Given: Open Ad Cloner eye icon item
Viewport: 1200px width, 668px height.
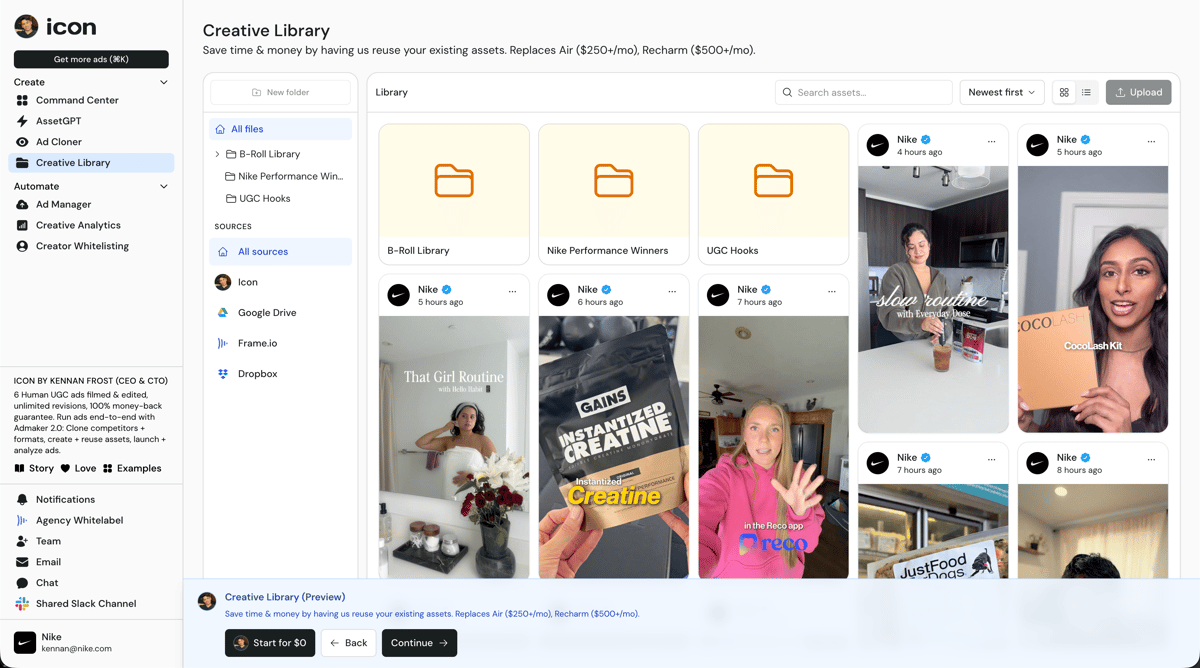Looking at the screenshot, I should [58, 142].
